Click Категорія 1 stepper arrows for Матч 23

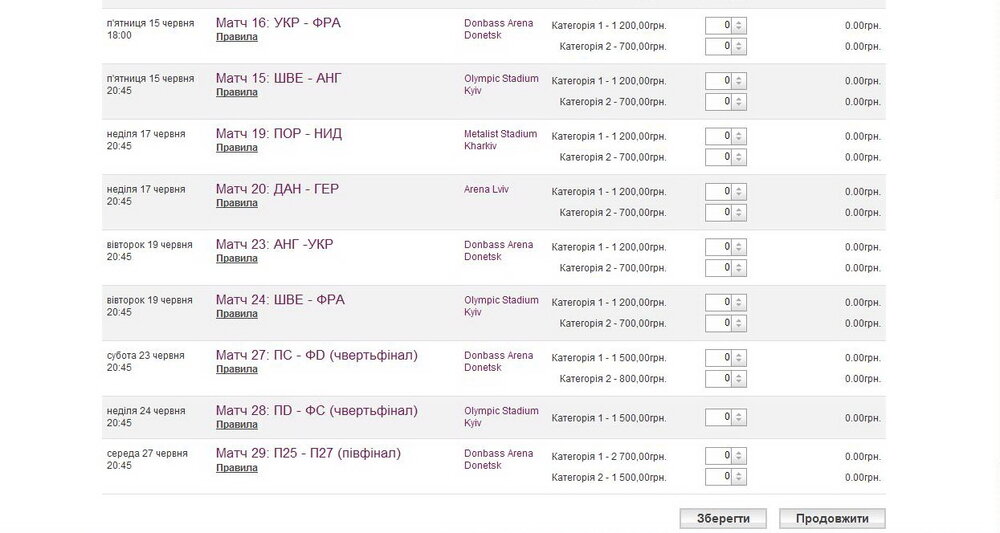(x=739, y=247)
